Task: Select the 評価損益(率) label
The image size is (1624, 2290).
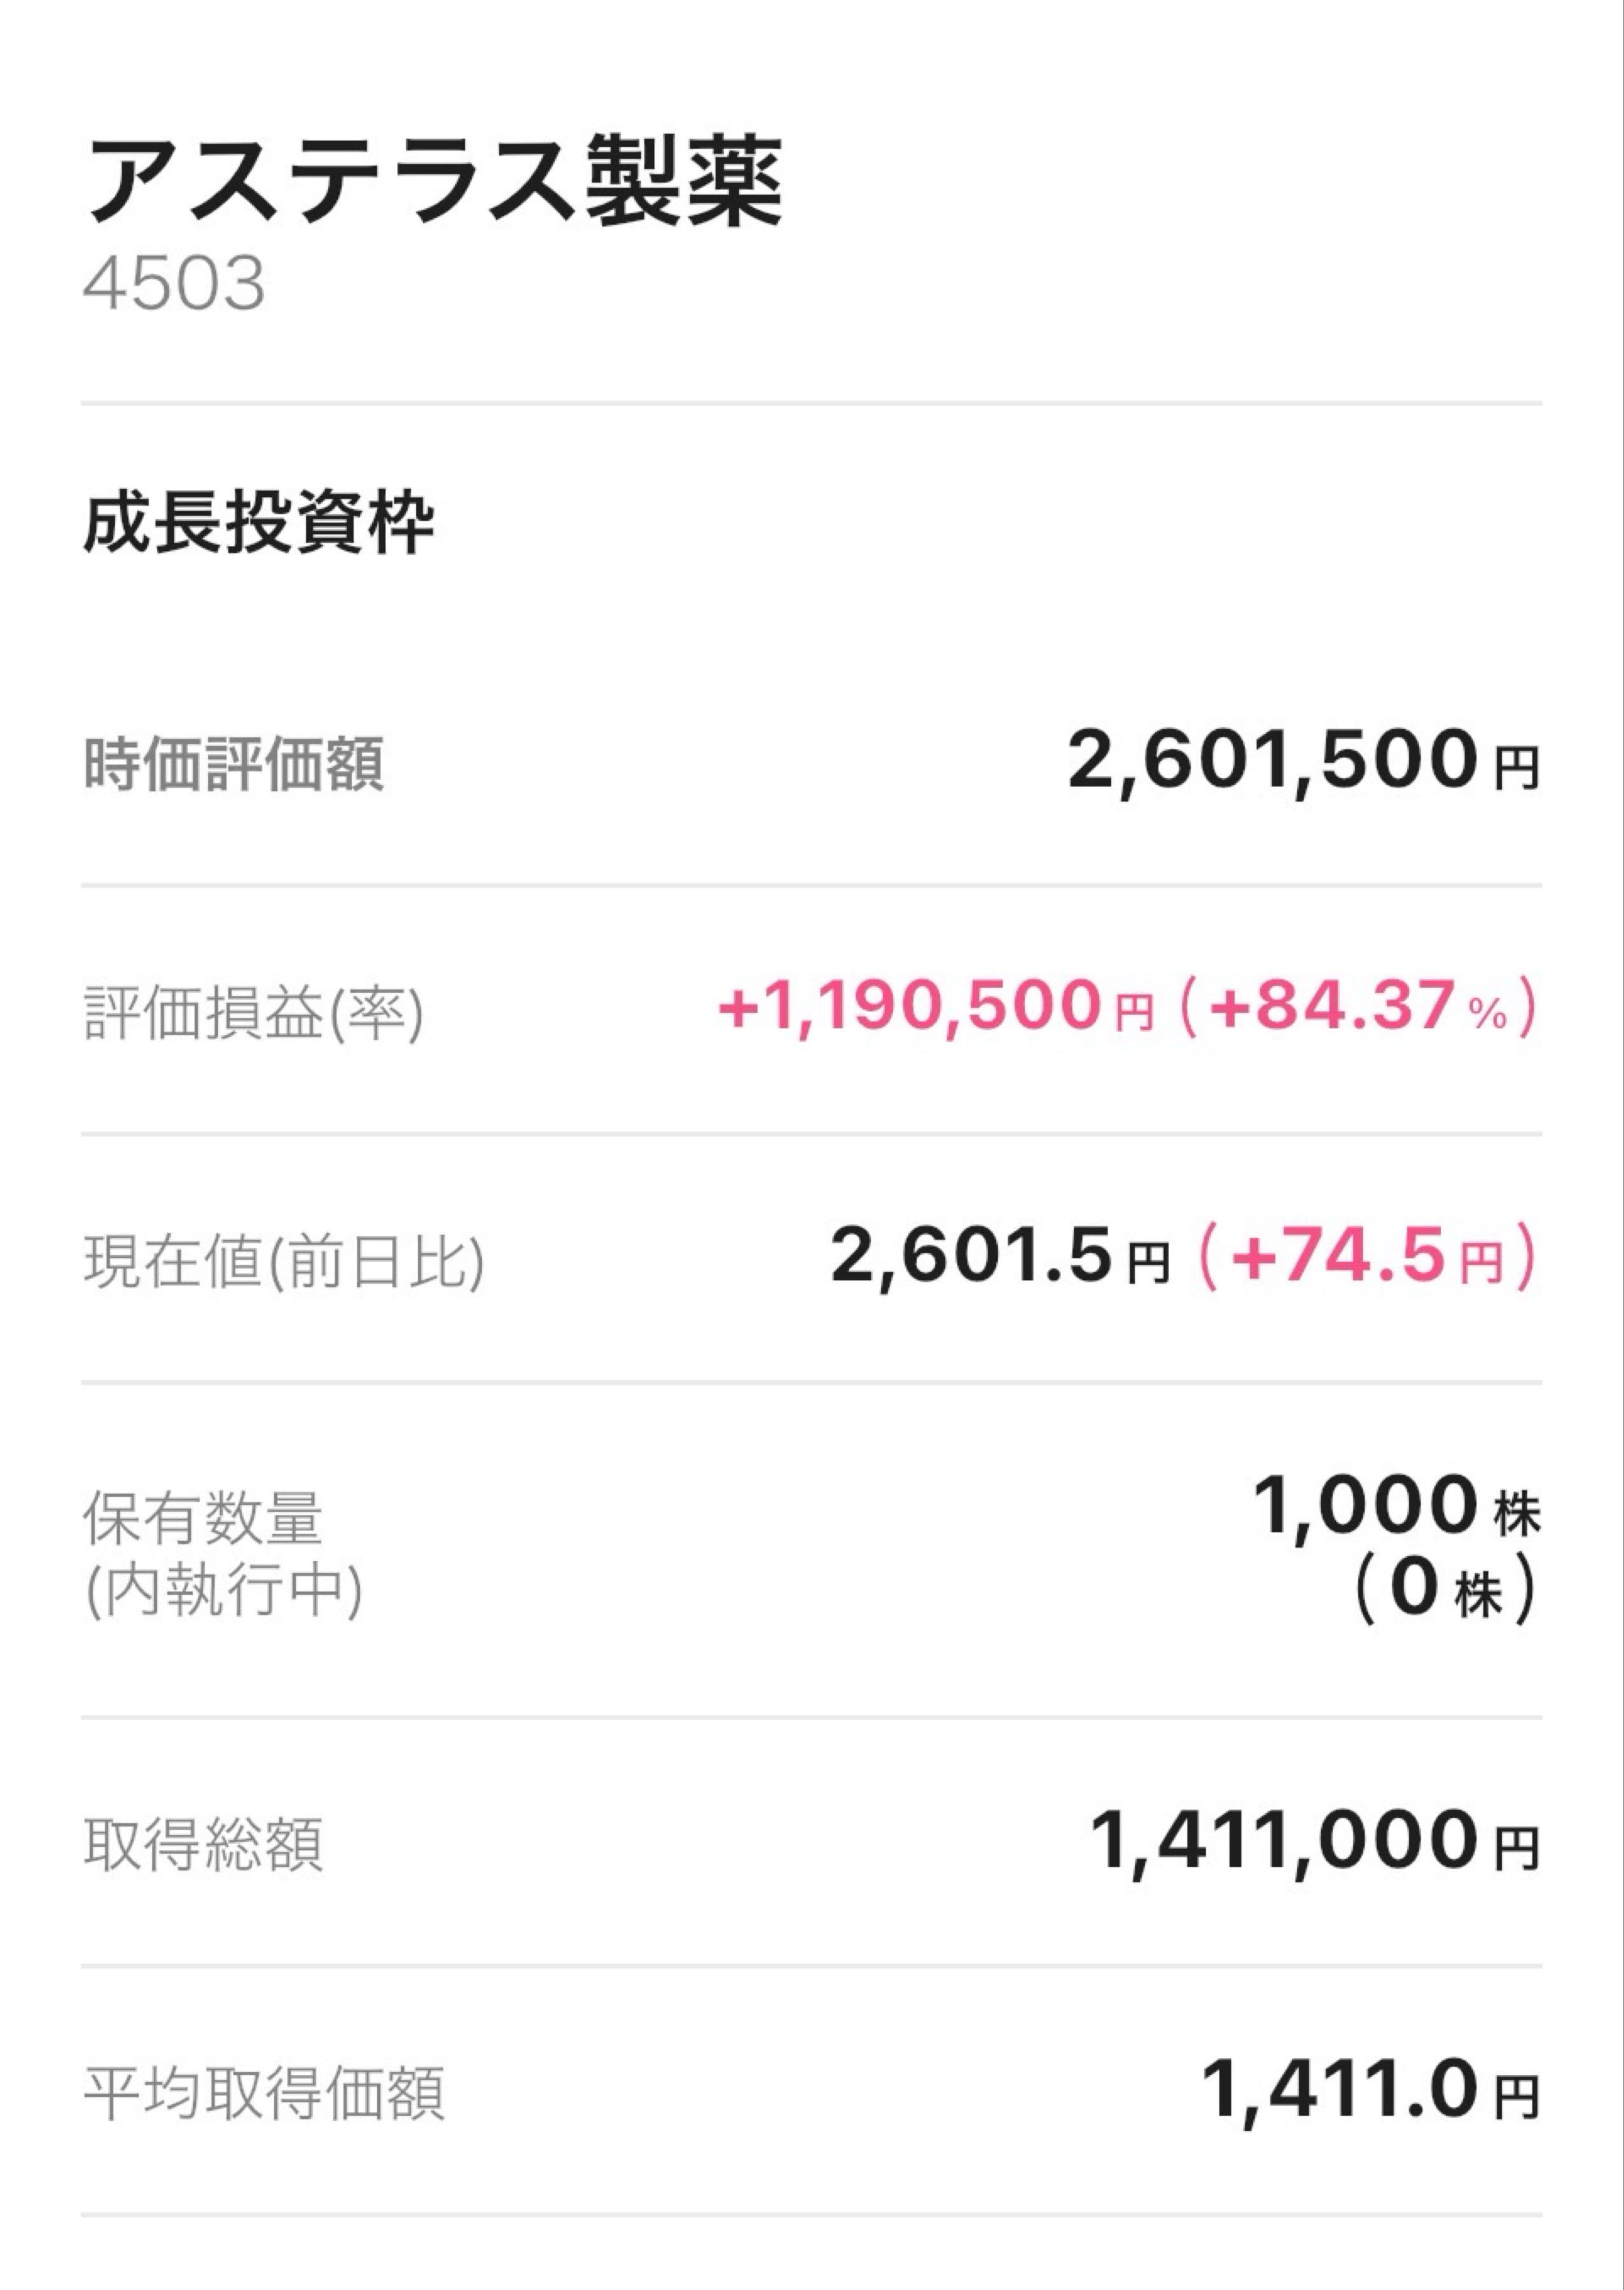Action: (x=254, y=1013)
